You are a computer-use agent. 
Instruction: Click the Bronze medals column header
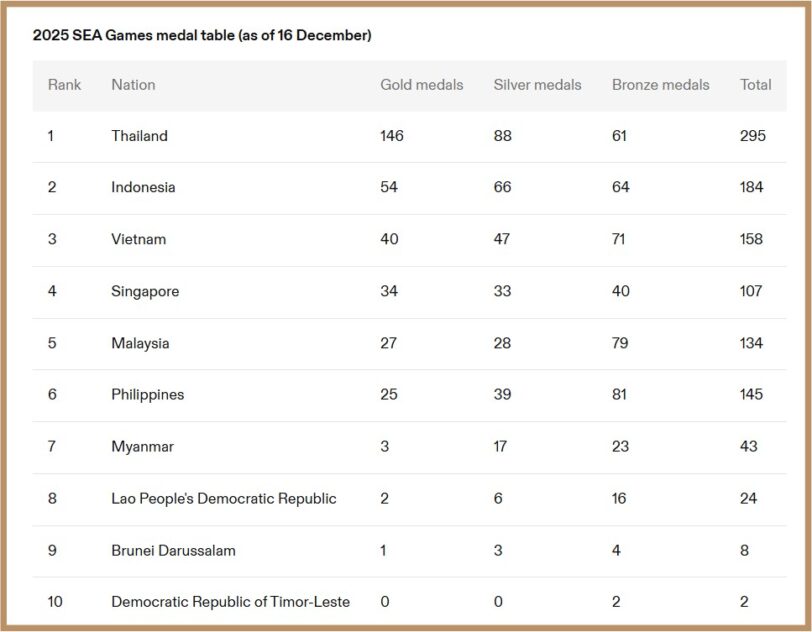pyautogui.click(x=660, y=85)
